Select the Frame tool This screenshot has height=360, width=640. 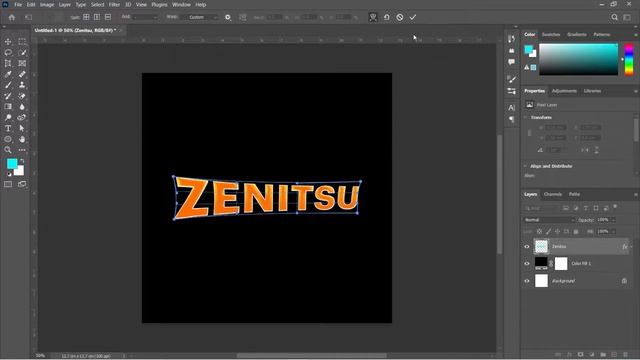pos(22,63)
